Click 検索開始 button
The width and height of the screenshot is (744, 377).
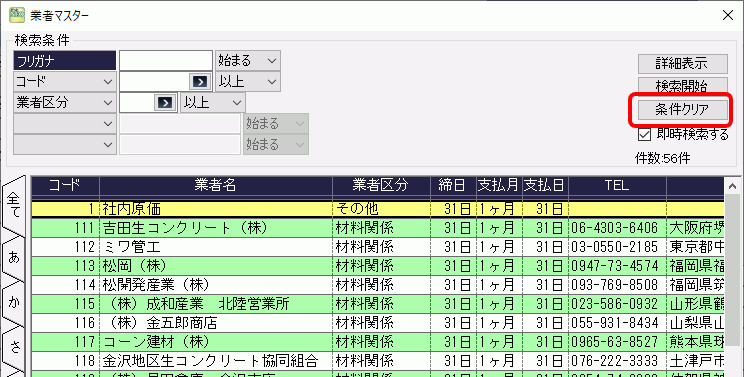click(x=682, y=86)
